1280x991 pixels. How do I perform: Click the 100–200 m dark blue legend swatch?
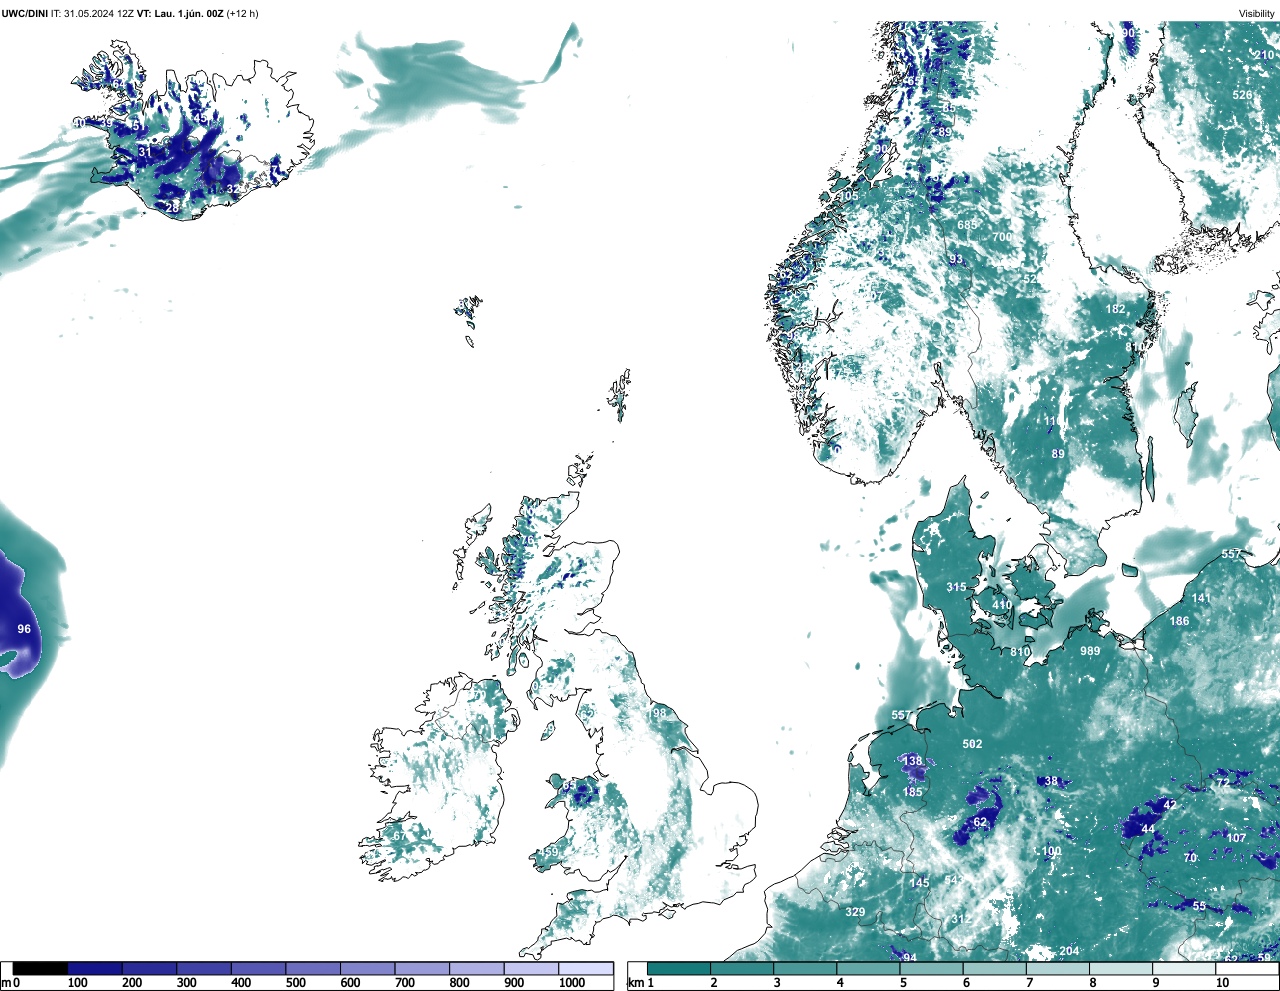point(95,968)
